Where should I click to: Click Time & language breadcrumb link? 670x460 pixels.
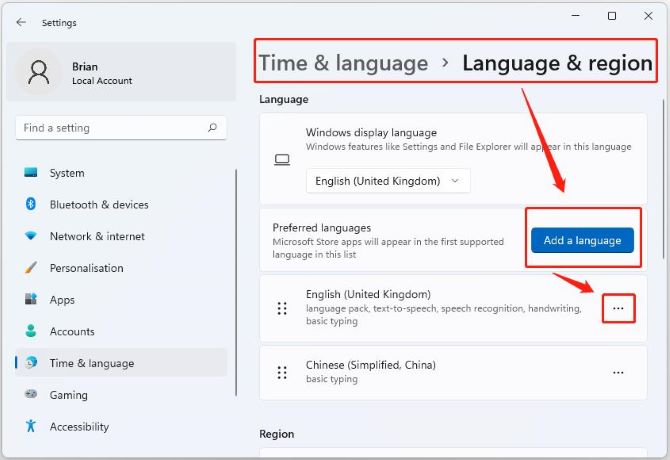coord(343,63)
